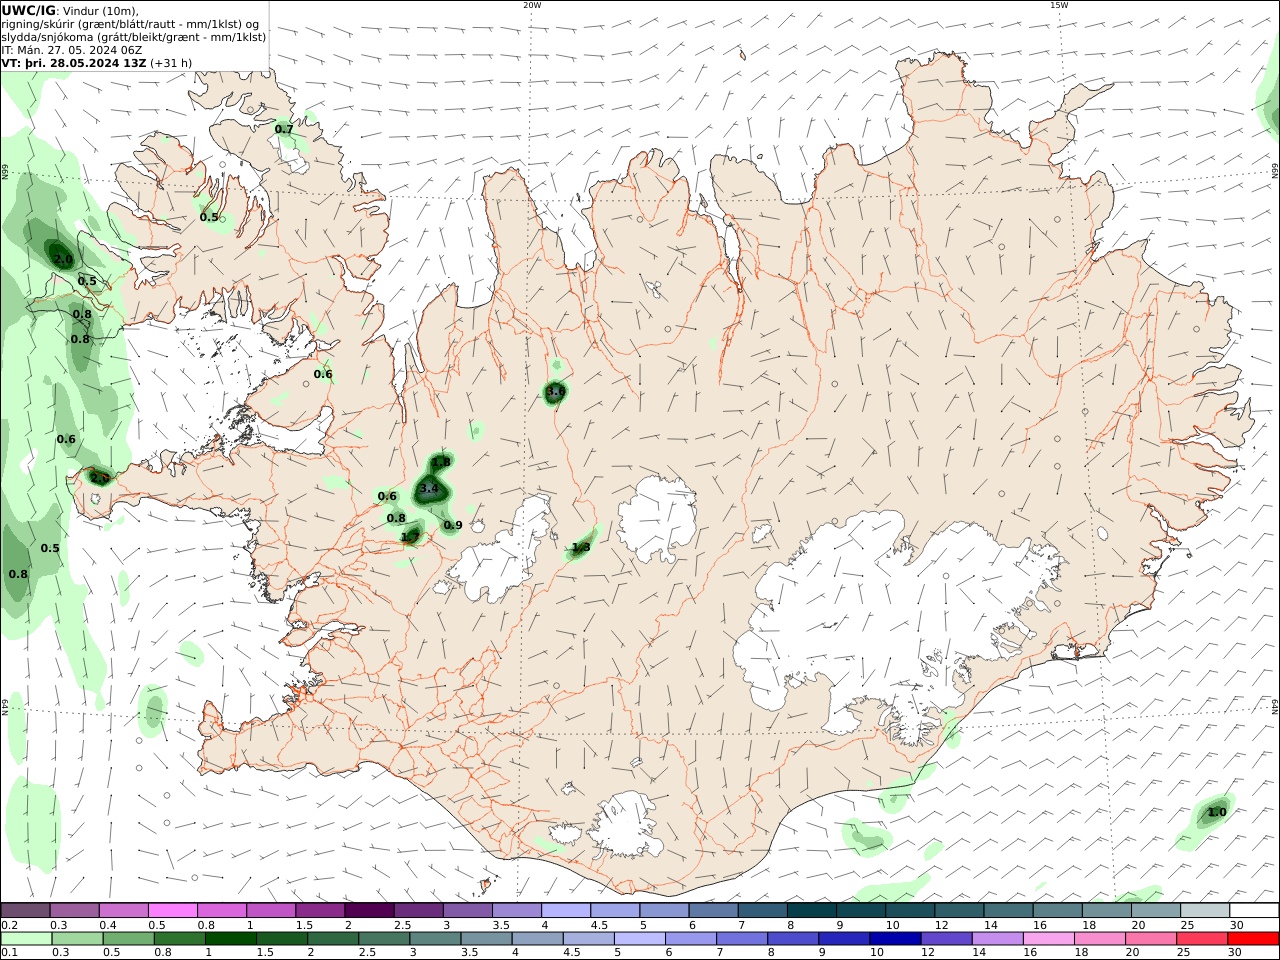The width and height of the screenshot is (1280, 960).
Task: Click the 1.3 precipitation value
Action: pos(581,547)
